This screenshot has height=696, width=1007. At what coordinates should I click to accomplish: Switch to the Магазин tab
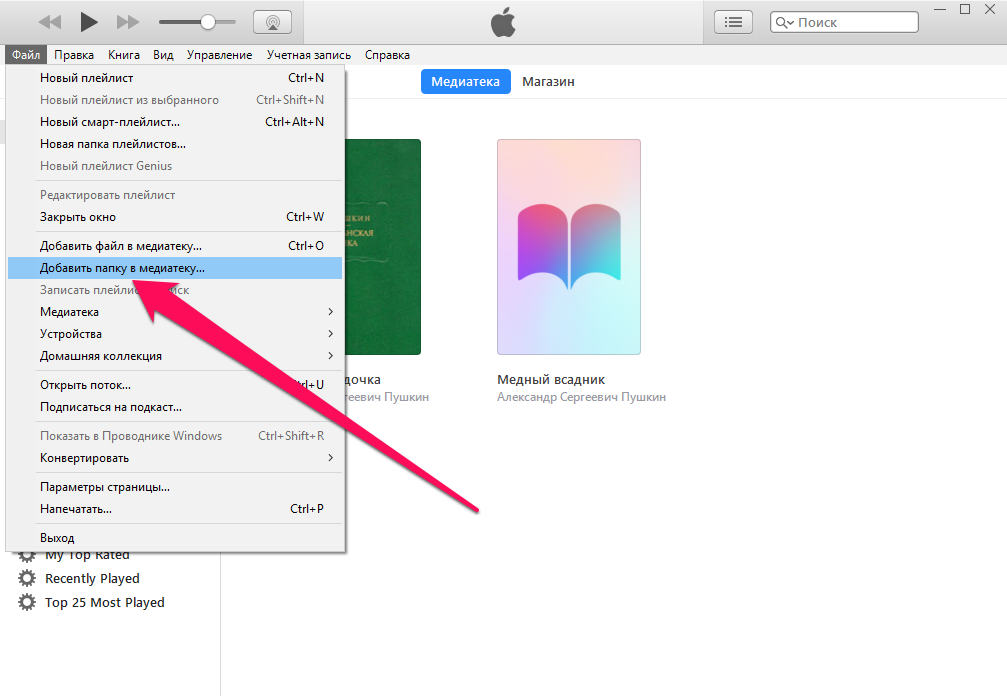point(548,82)
